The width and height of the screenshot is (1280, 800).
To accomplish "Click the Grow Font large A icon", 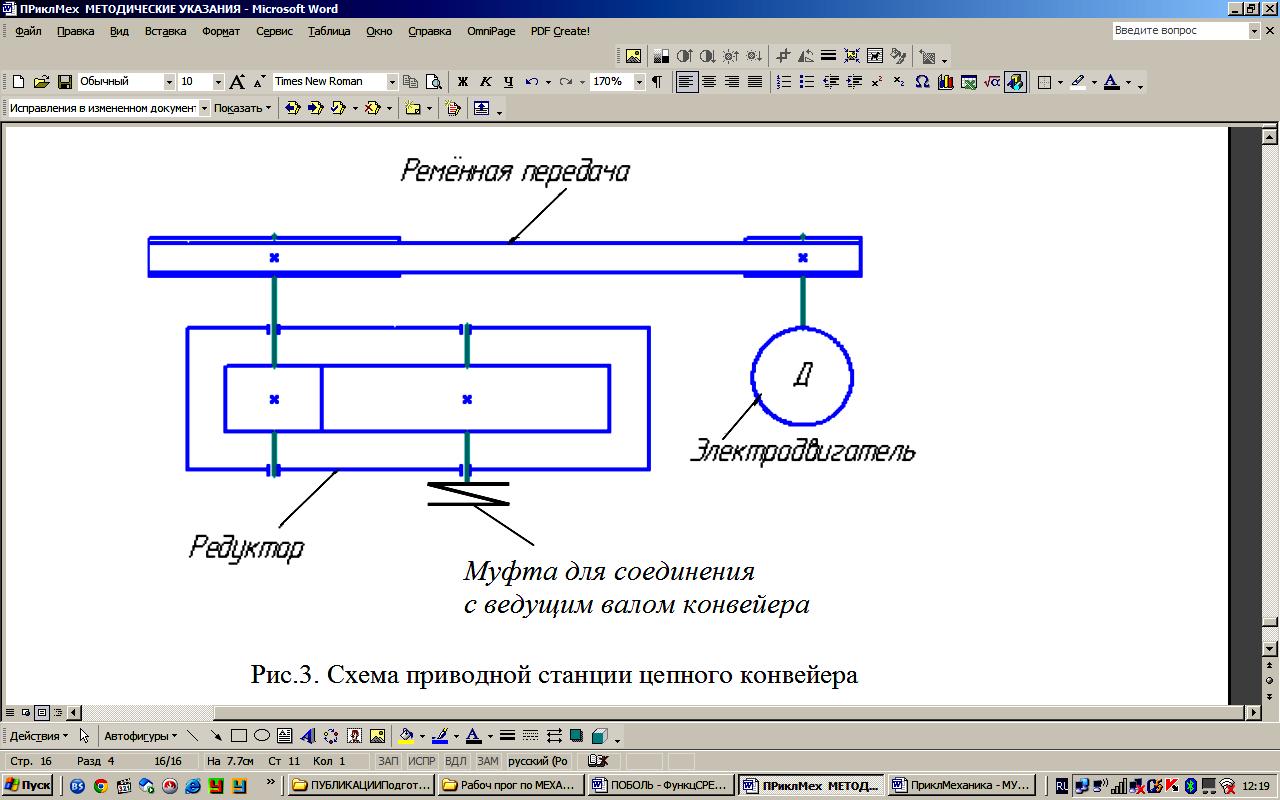I will click(x=237, y=82).
